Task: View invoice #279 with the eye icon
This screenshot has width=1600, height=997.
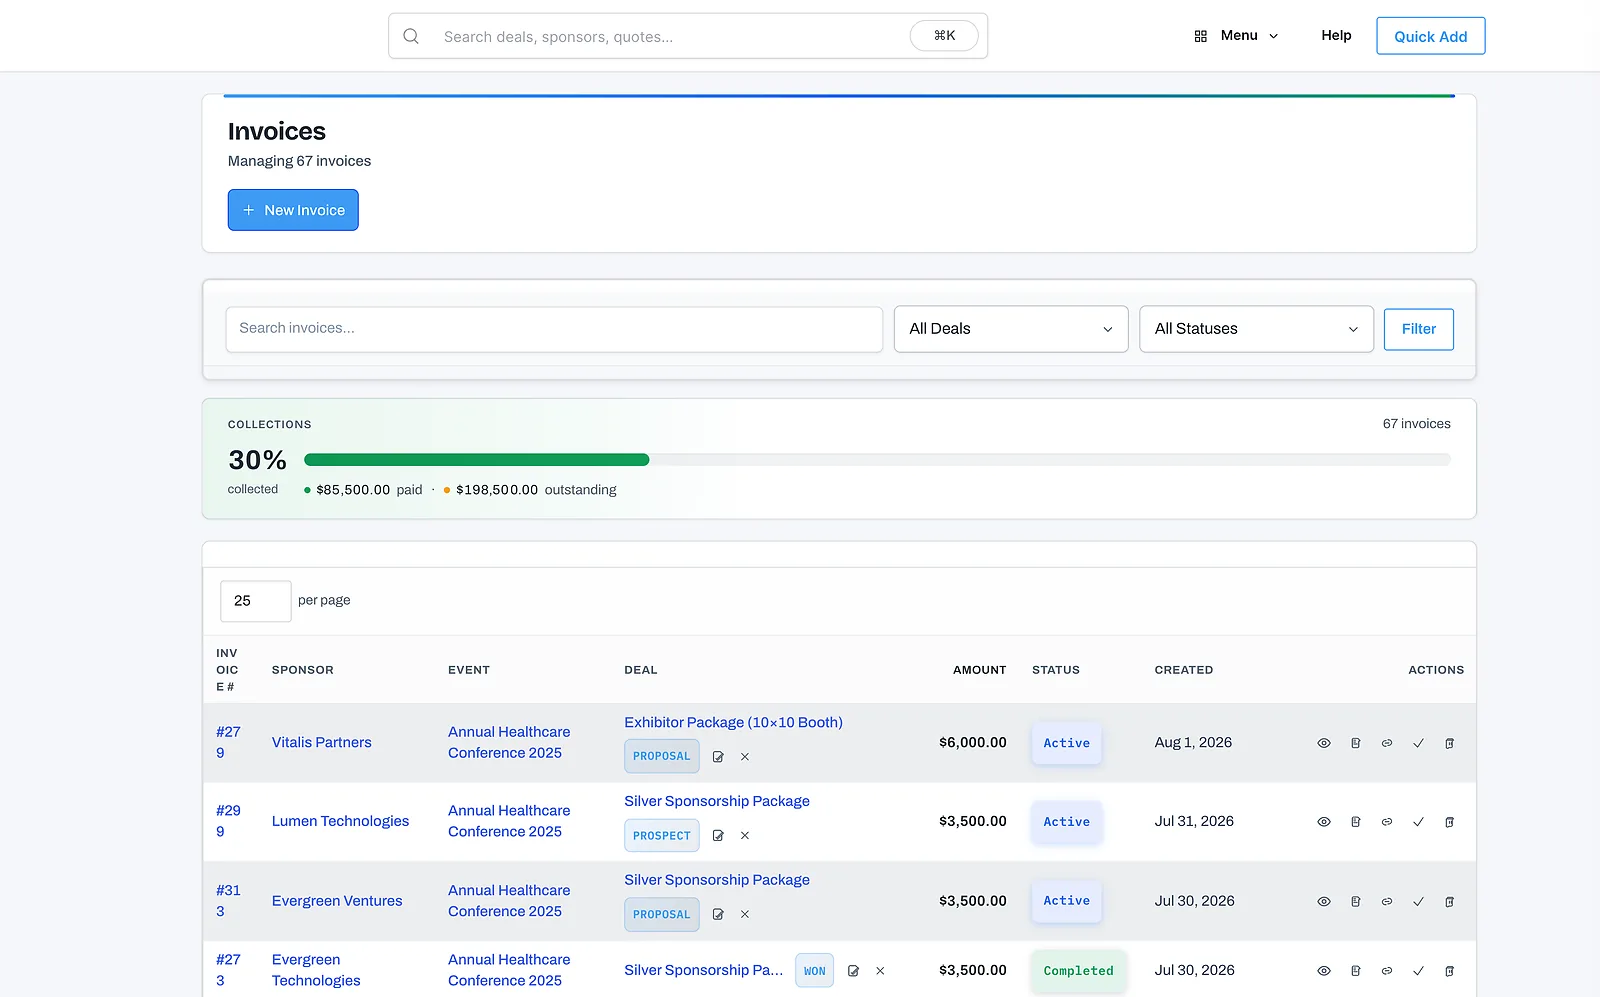Action: pos(1324,743)
